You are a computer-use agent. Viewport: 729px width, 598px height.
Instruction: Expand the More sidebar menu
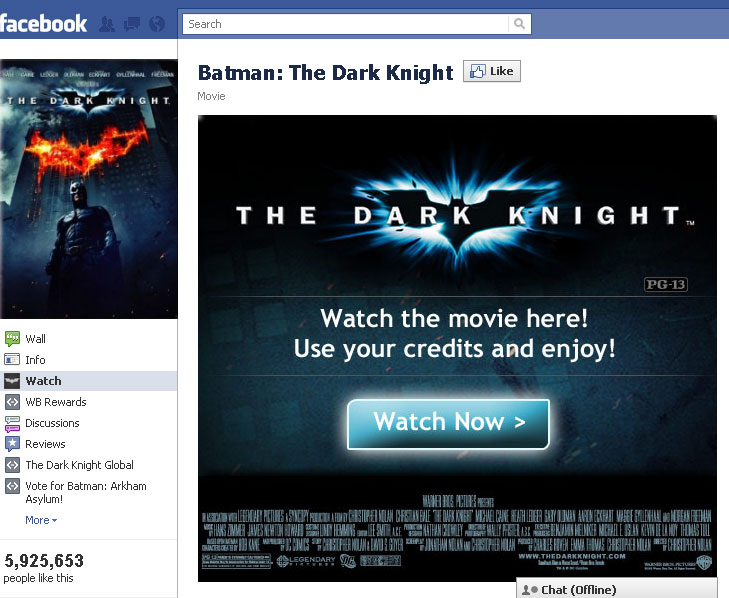(x=41, y=520)
